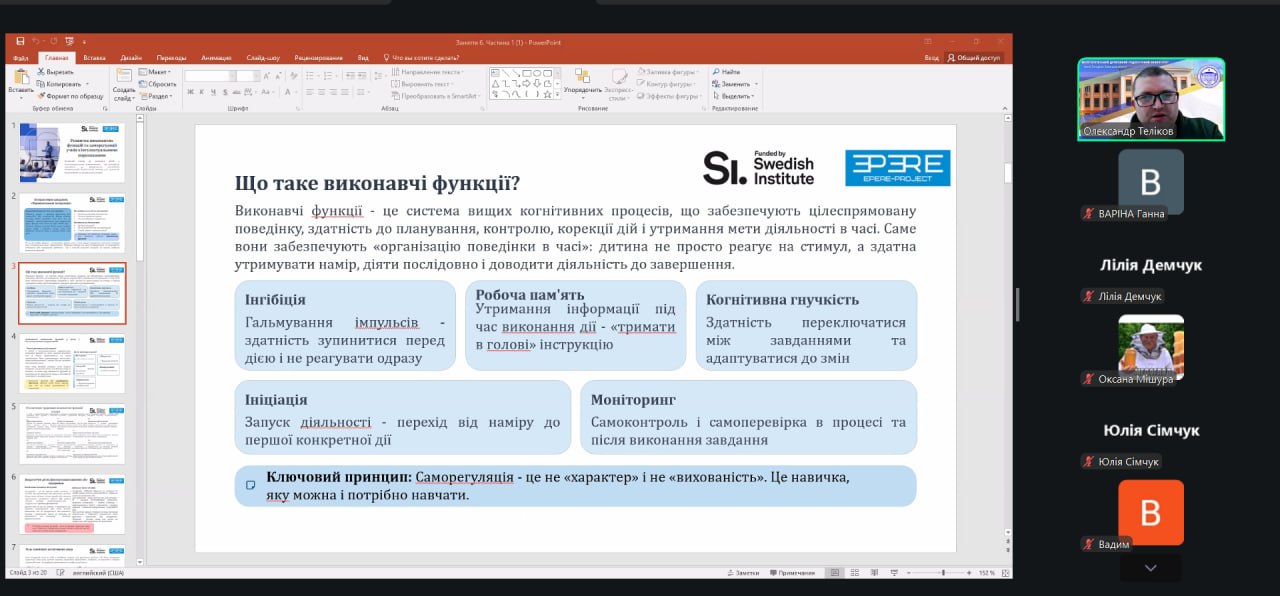1280x596 pixels.
Task: Expand the Раздел section dropdown
Action: click(157, 96)
